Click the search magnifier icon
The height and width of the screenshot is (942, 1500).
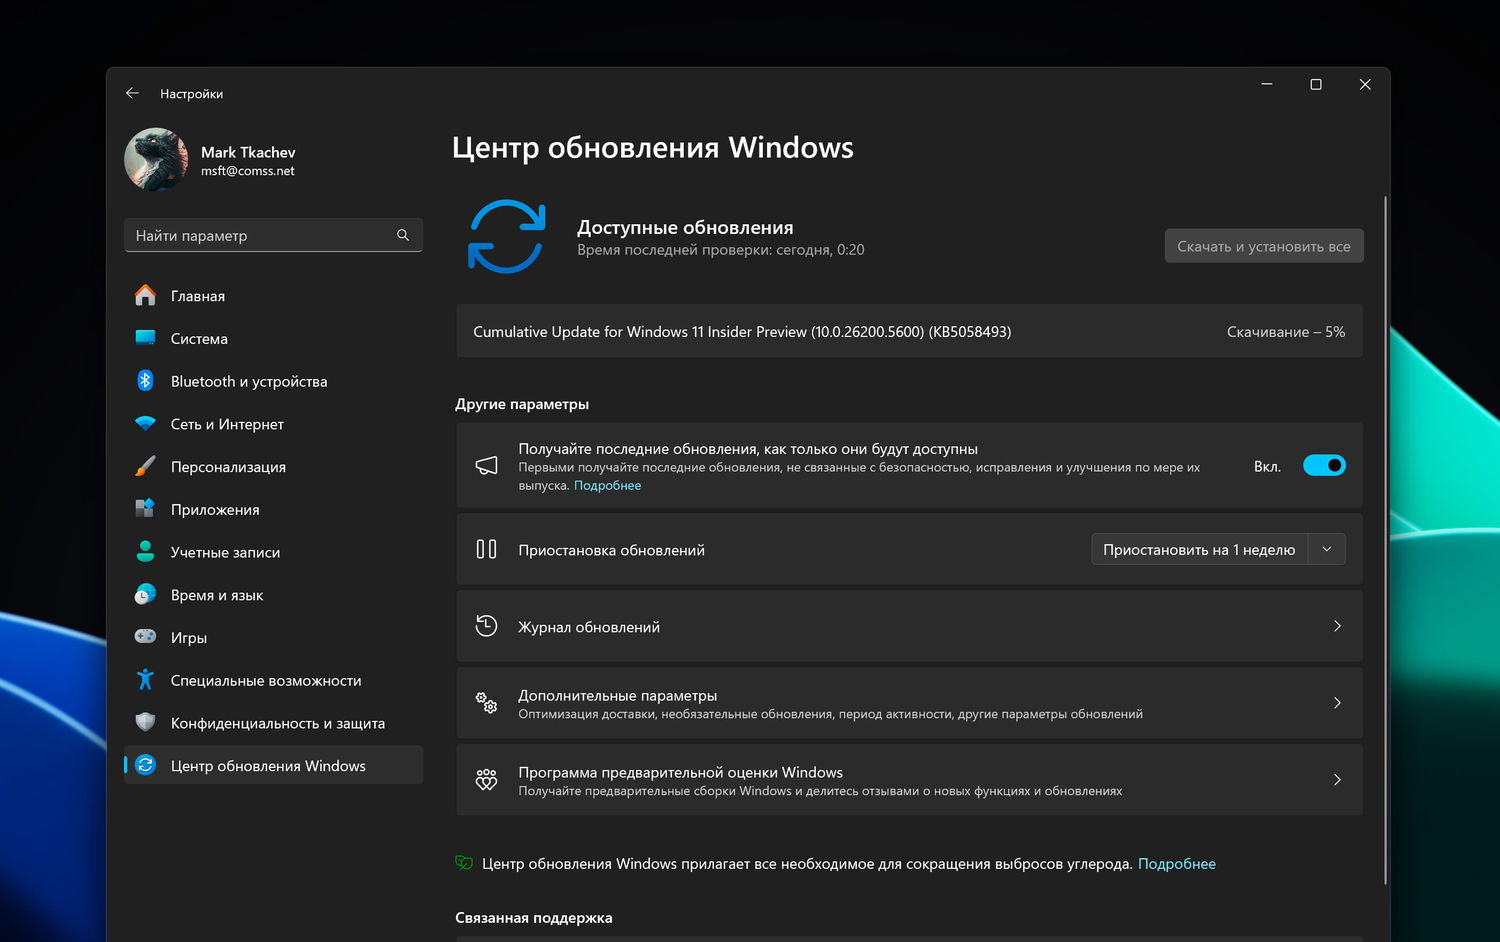pyautogui.click(x=403, y=235)
